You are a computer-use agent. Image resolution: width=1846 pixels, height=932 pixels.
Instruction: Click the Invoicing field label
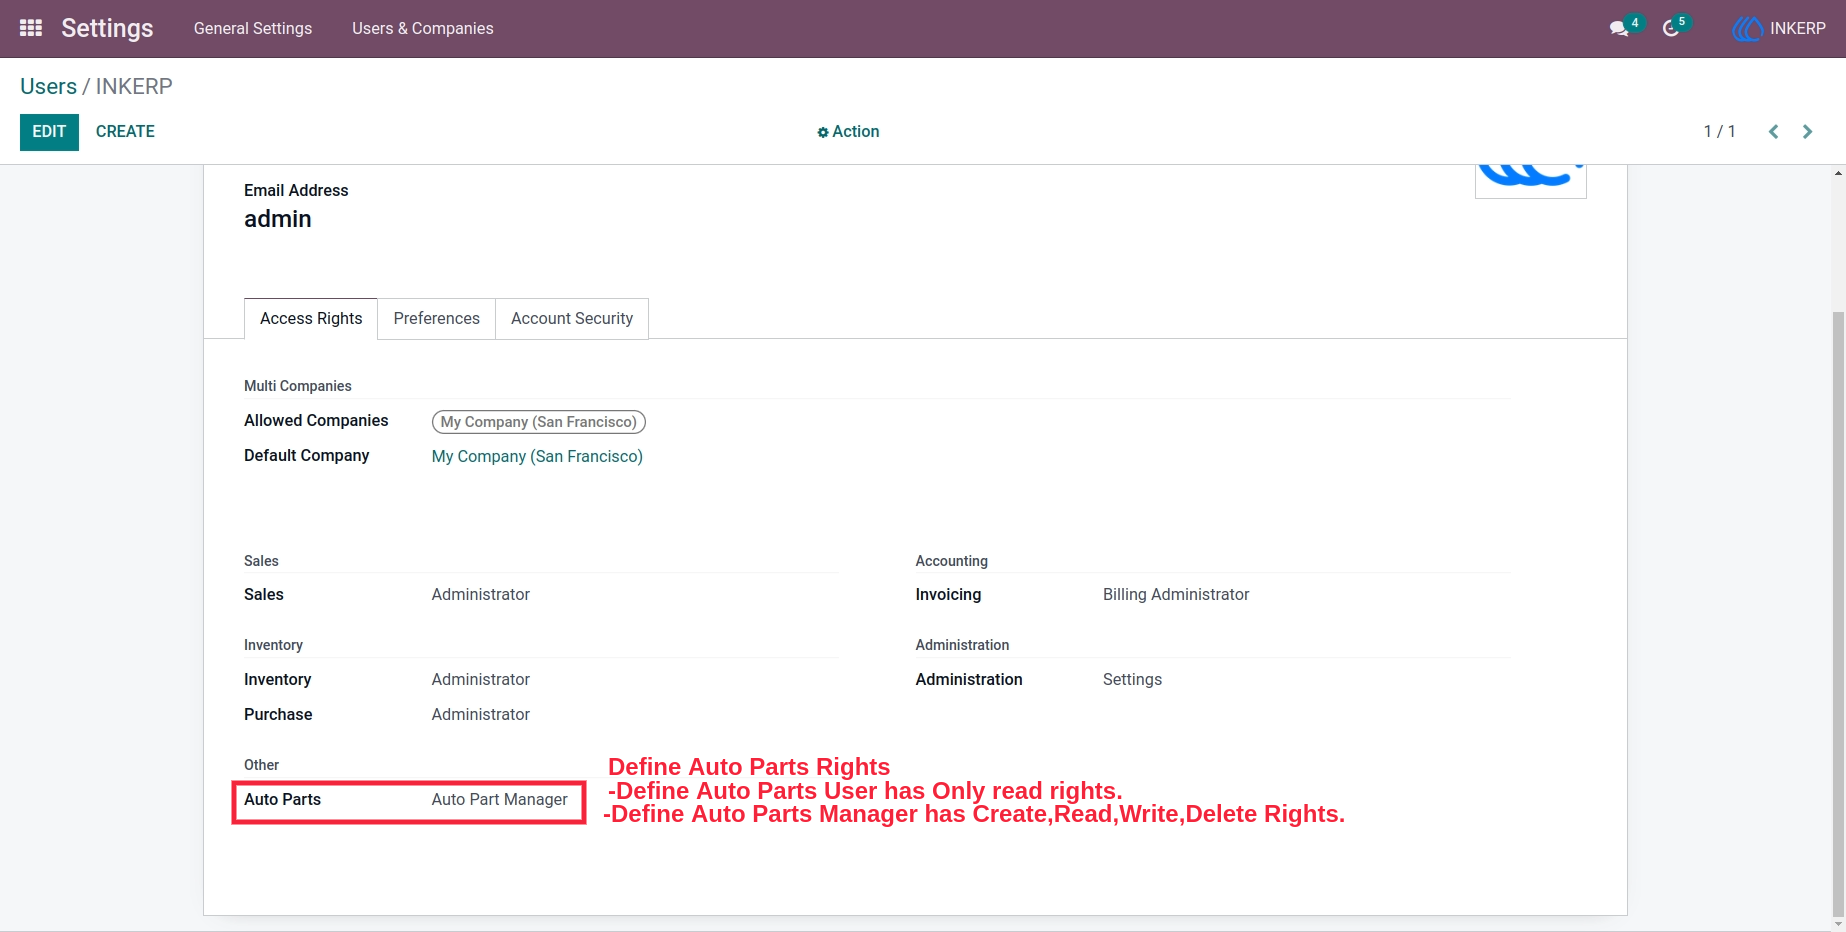click(948, 594)
